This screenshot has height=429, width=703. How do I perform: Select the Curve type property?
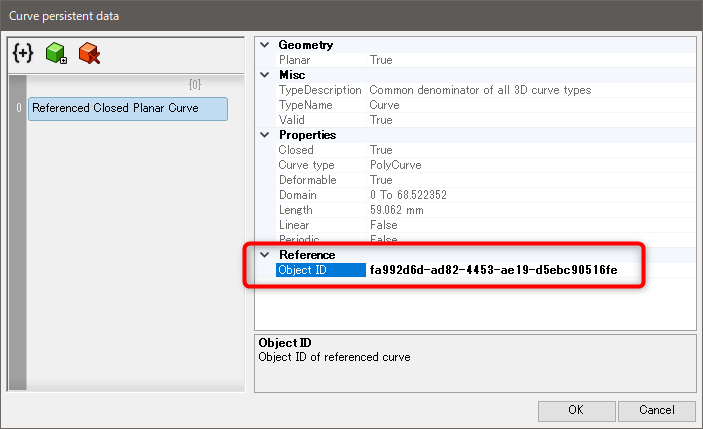[307, 165]
